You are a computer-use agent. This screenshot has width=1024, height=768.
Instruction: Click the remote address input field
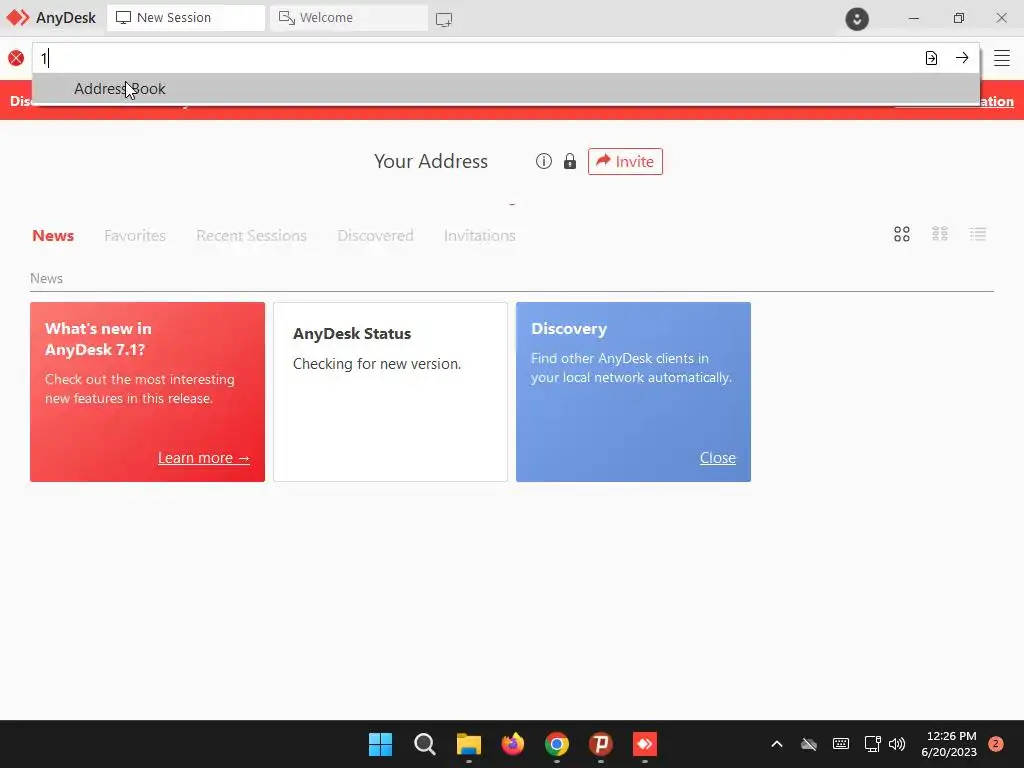coord(477,58)
